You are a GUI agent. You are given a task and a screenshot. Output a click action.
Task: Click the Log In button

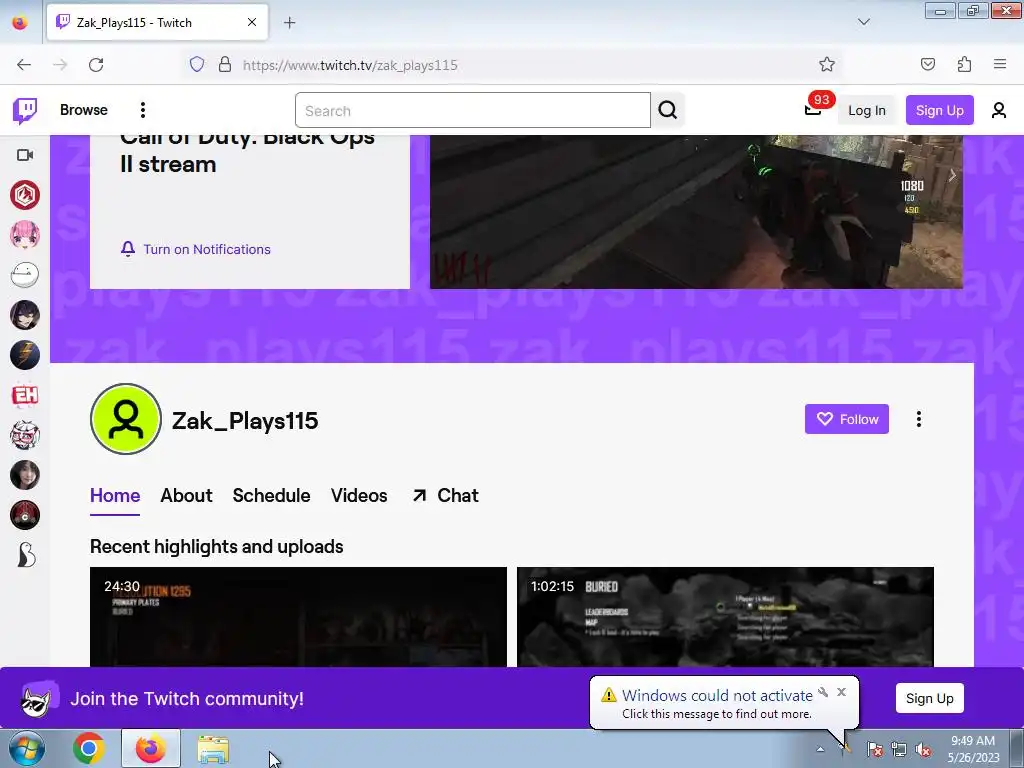pos(867,110)
